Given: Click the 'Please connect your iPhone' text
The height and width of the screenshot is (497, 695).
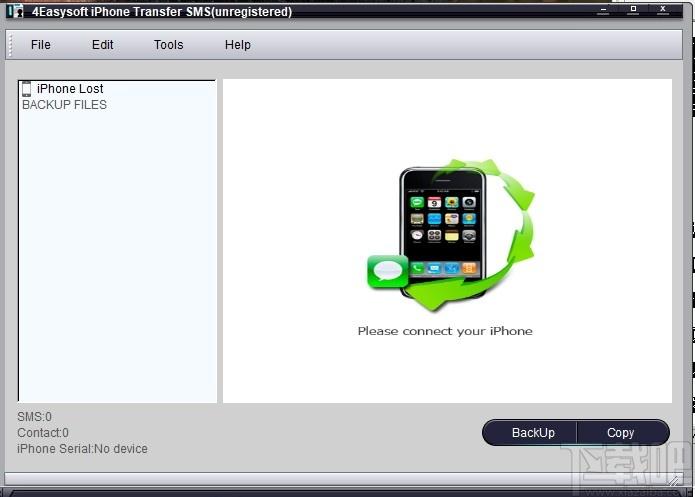Looking at the screenshot, I should (445, 331).
